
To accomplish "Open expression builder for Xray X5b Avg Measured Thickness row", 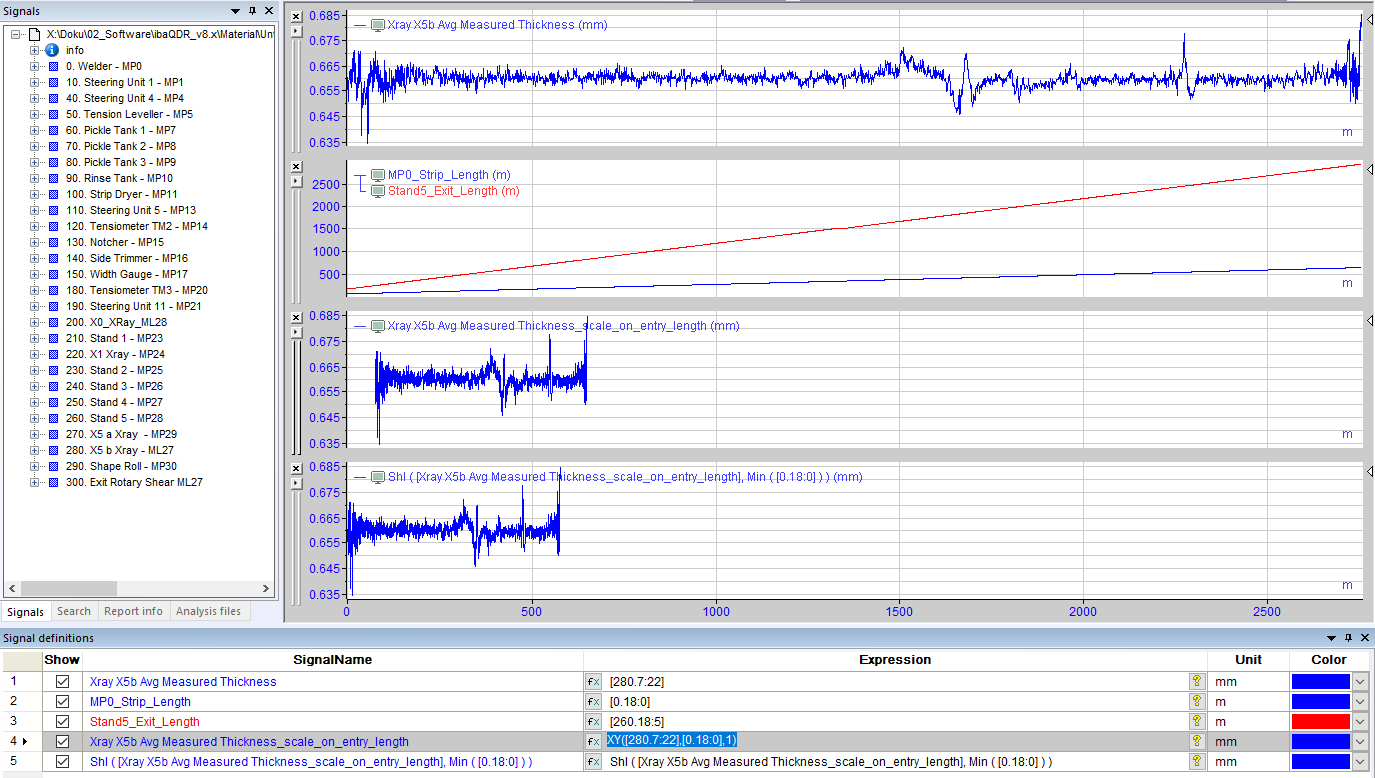I will 594,682.
